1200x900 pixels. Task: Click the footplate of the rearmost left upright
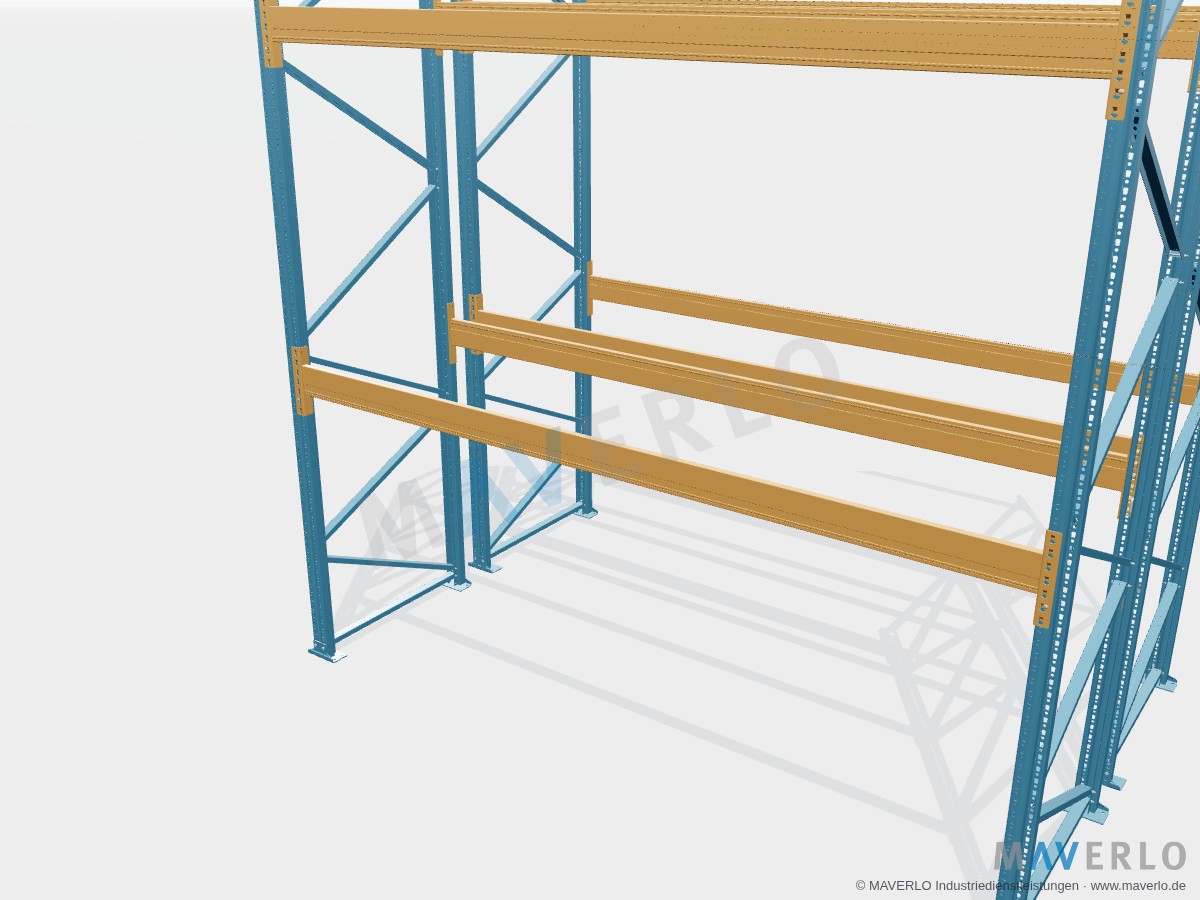tap(588, 512)
